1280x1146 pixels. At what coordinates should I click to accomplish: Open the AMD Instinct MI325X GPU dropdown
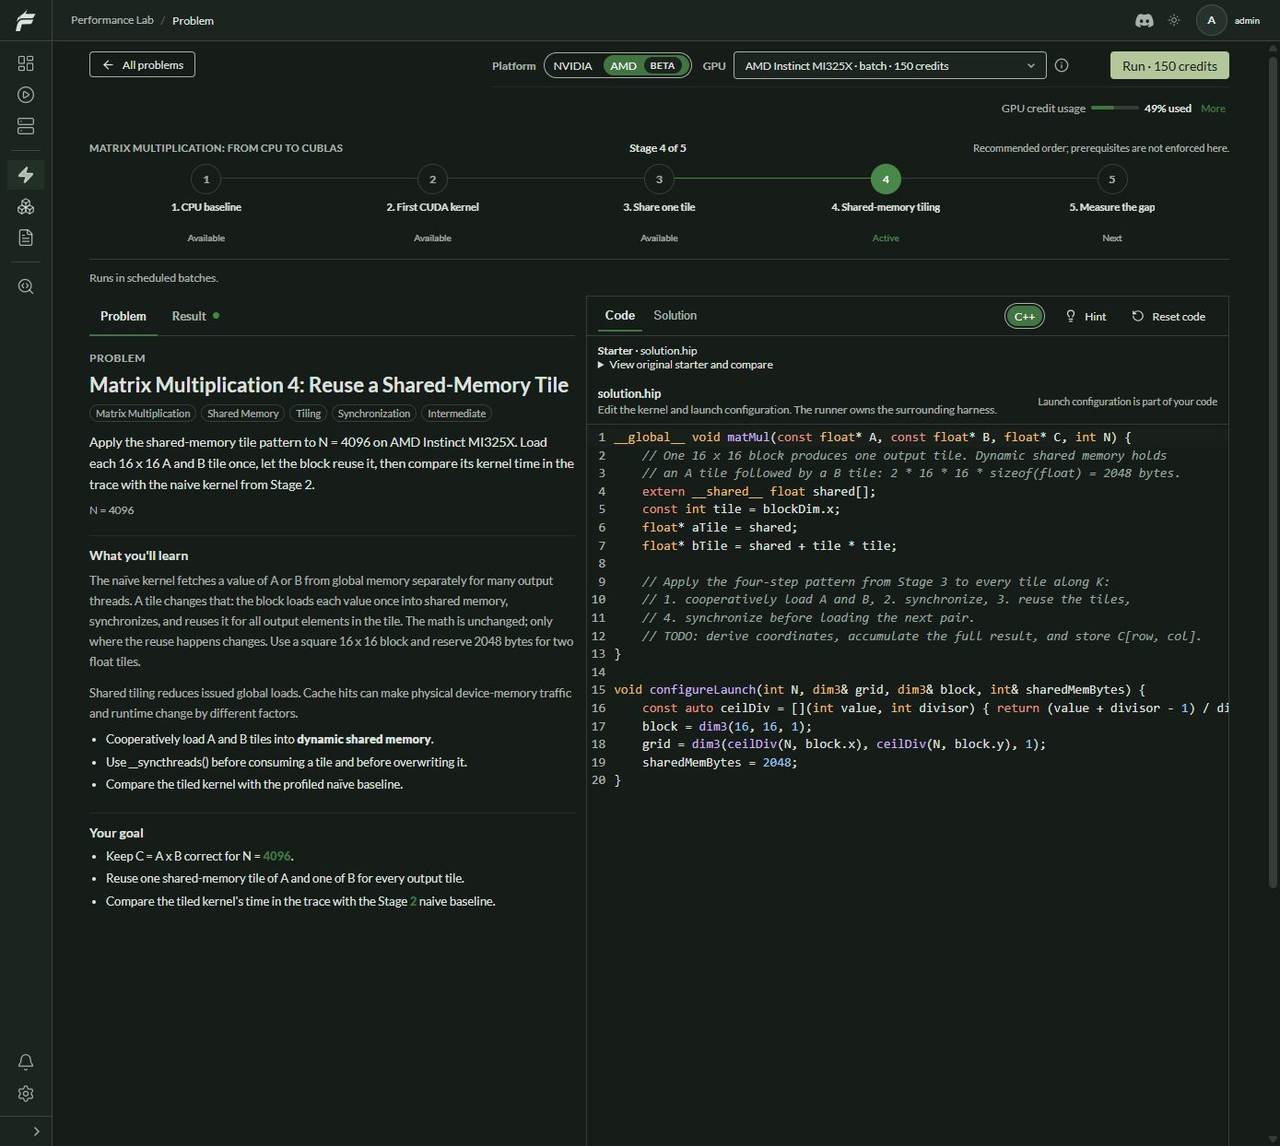(890, 66)
